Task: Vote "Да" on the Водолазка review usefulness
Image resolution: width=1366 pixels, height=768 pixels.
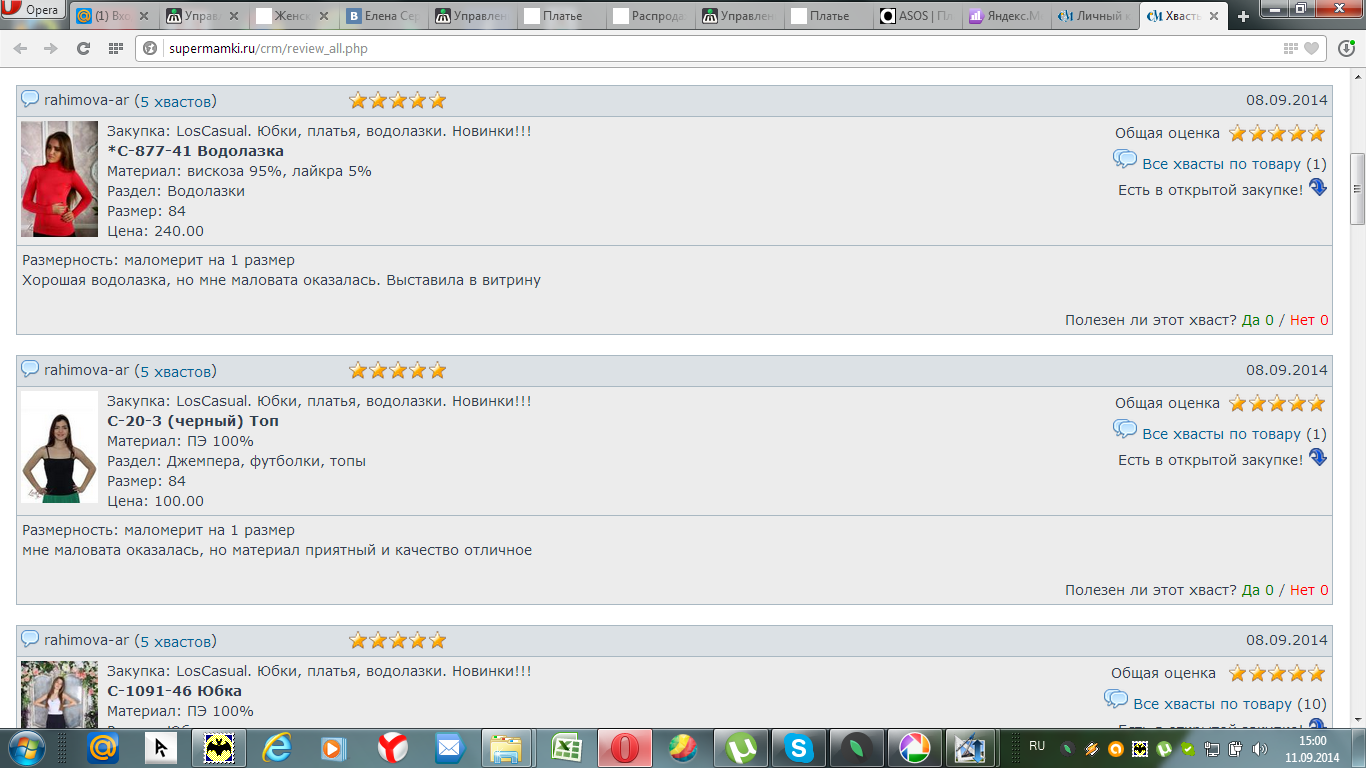Action: click(x=1258, y=320)
